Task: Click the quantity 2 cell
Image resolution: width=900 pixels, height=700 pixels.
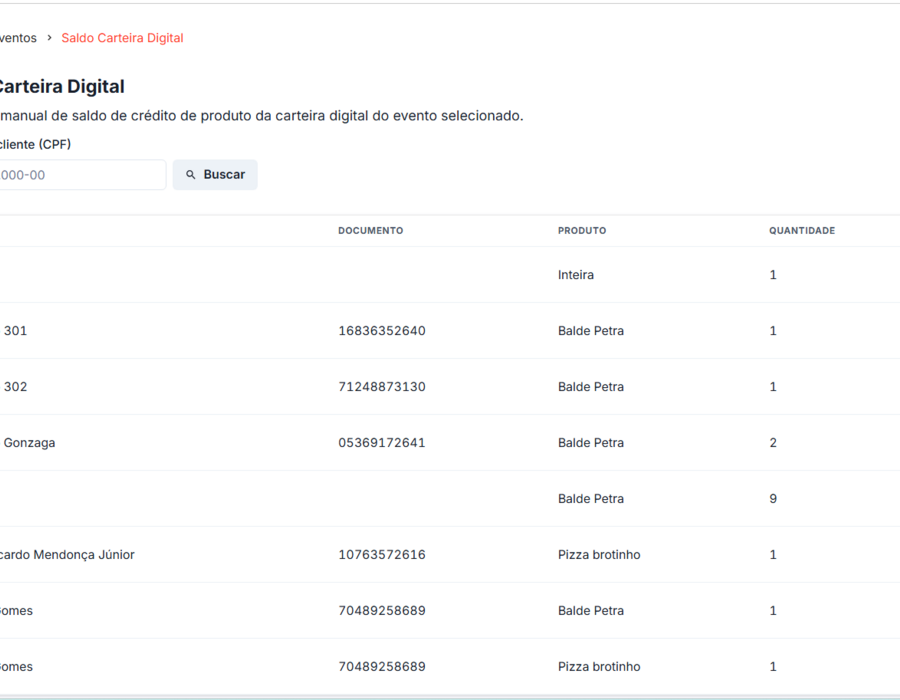Action: click(x=773, y=443)
